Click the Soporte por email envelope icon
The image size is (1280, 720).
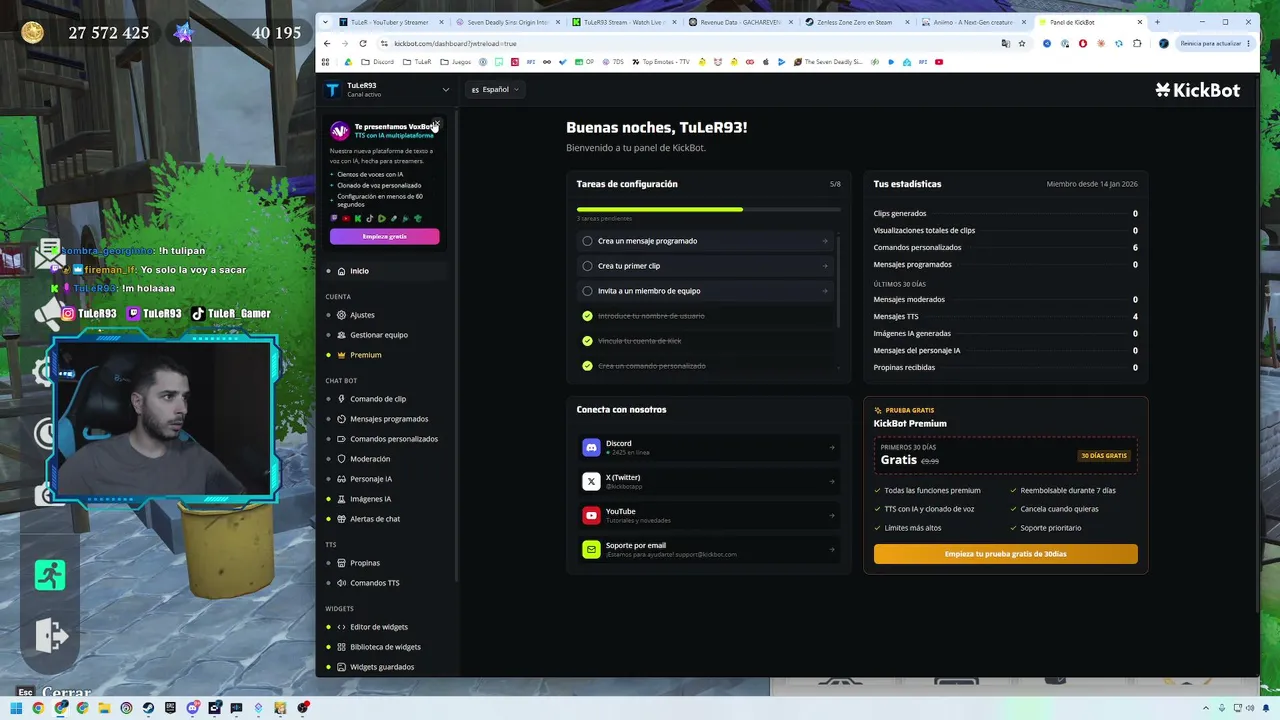pyautogui.click(x=591, y=549)
